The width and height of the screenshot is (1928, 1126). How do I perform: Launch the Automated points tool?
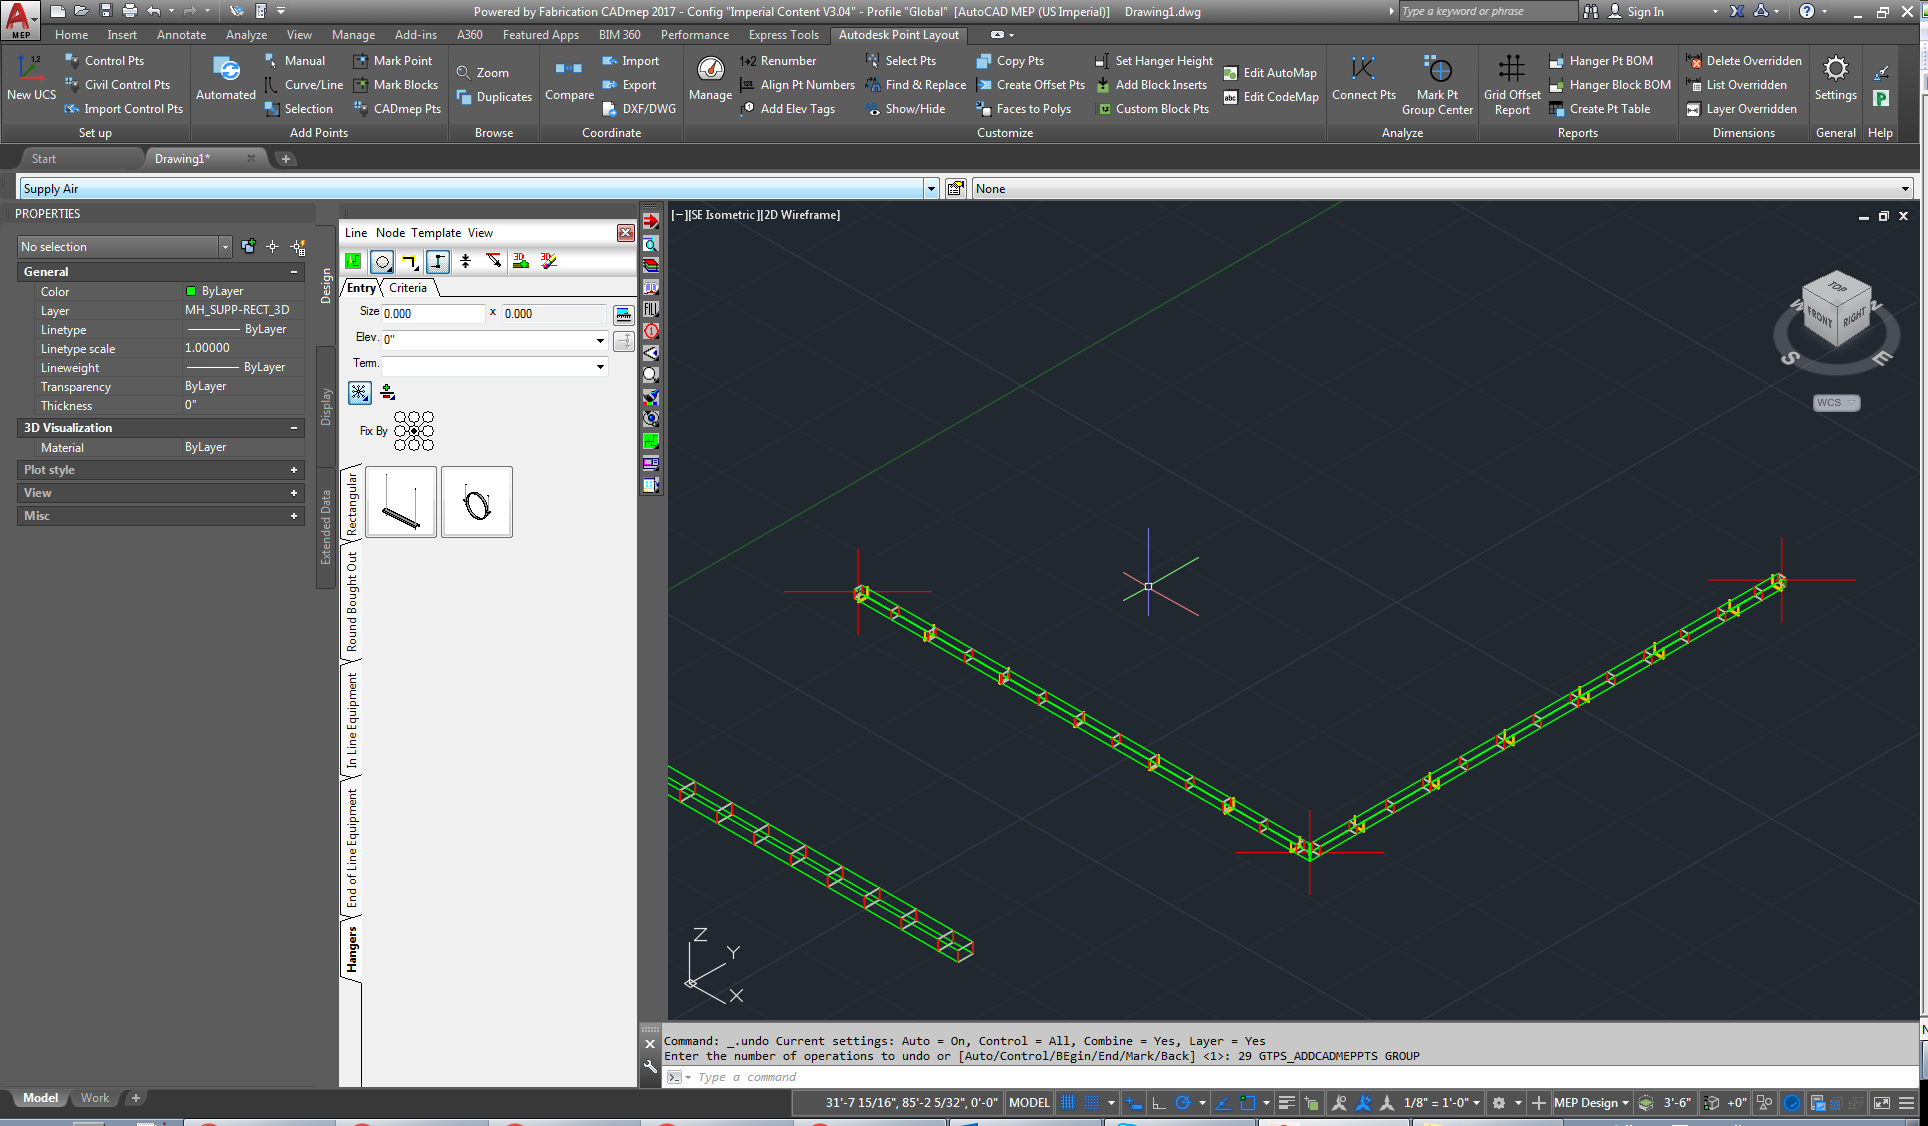(225, 80)
